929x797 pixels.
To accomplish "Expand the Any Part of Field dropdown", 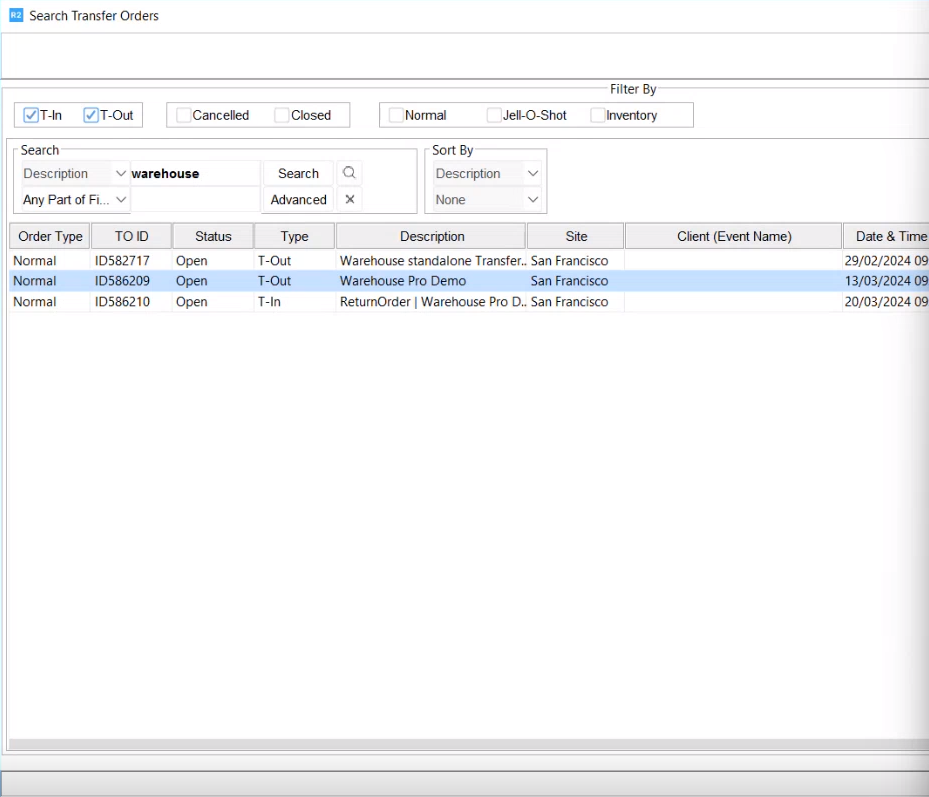I will tap(76, 199).
